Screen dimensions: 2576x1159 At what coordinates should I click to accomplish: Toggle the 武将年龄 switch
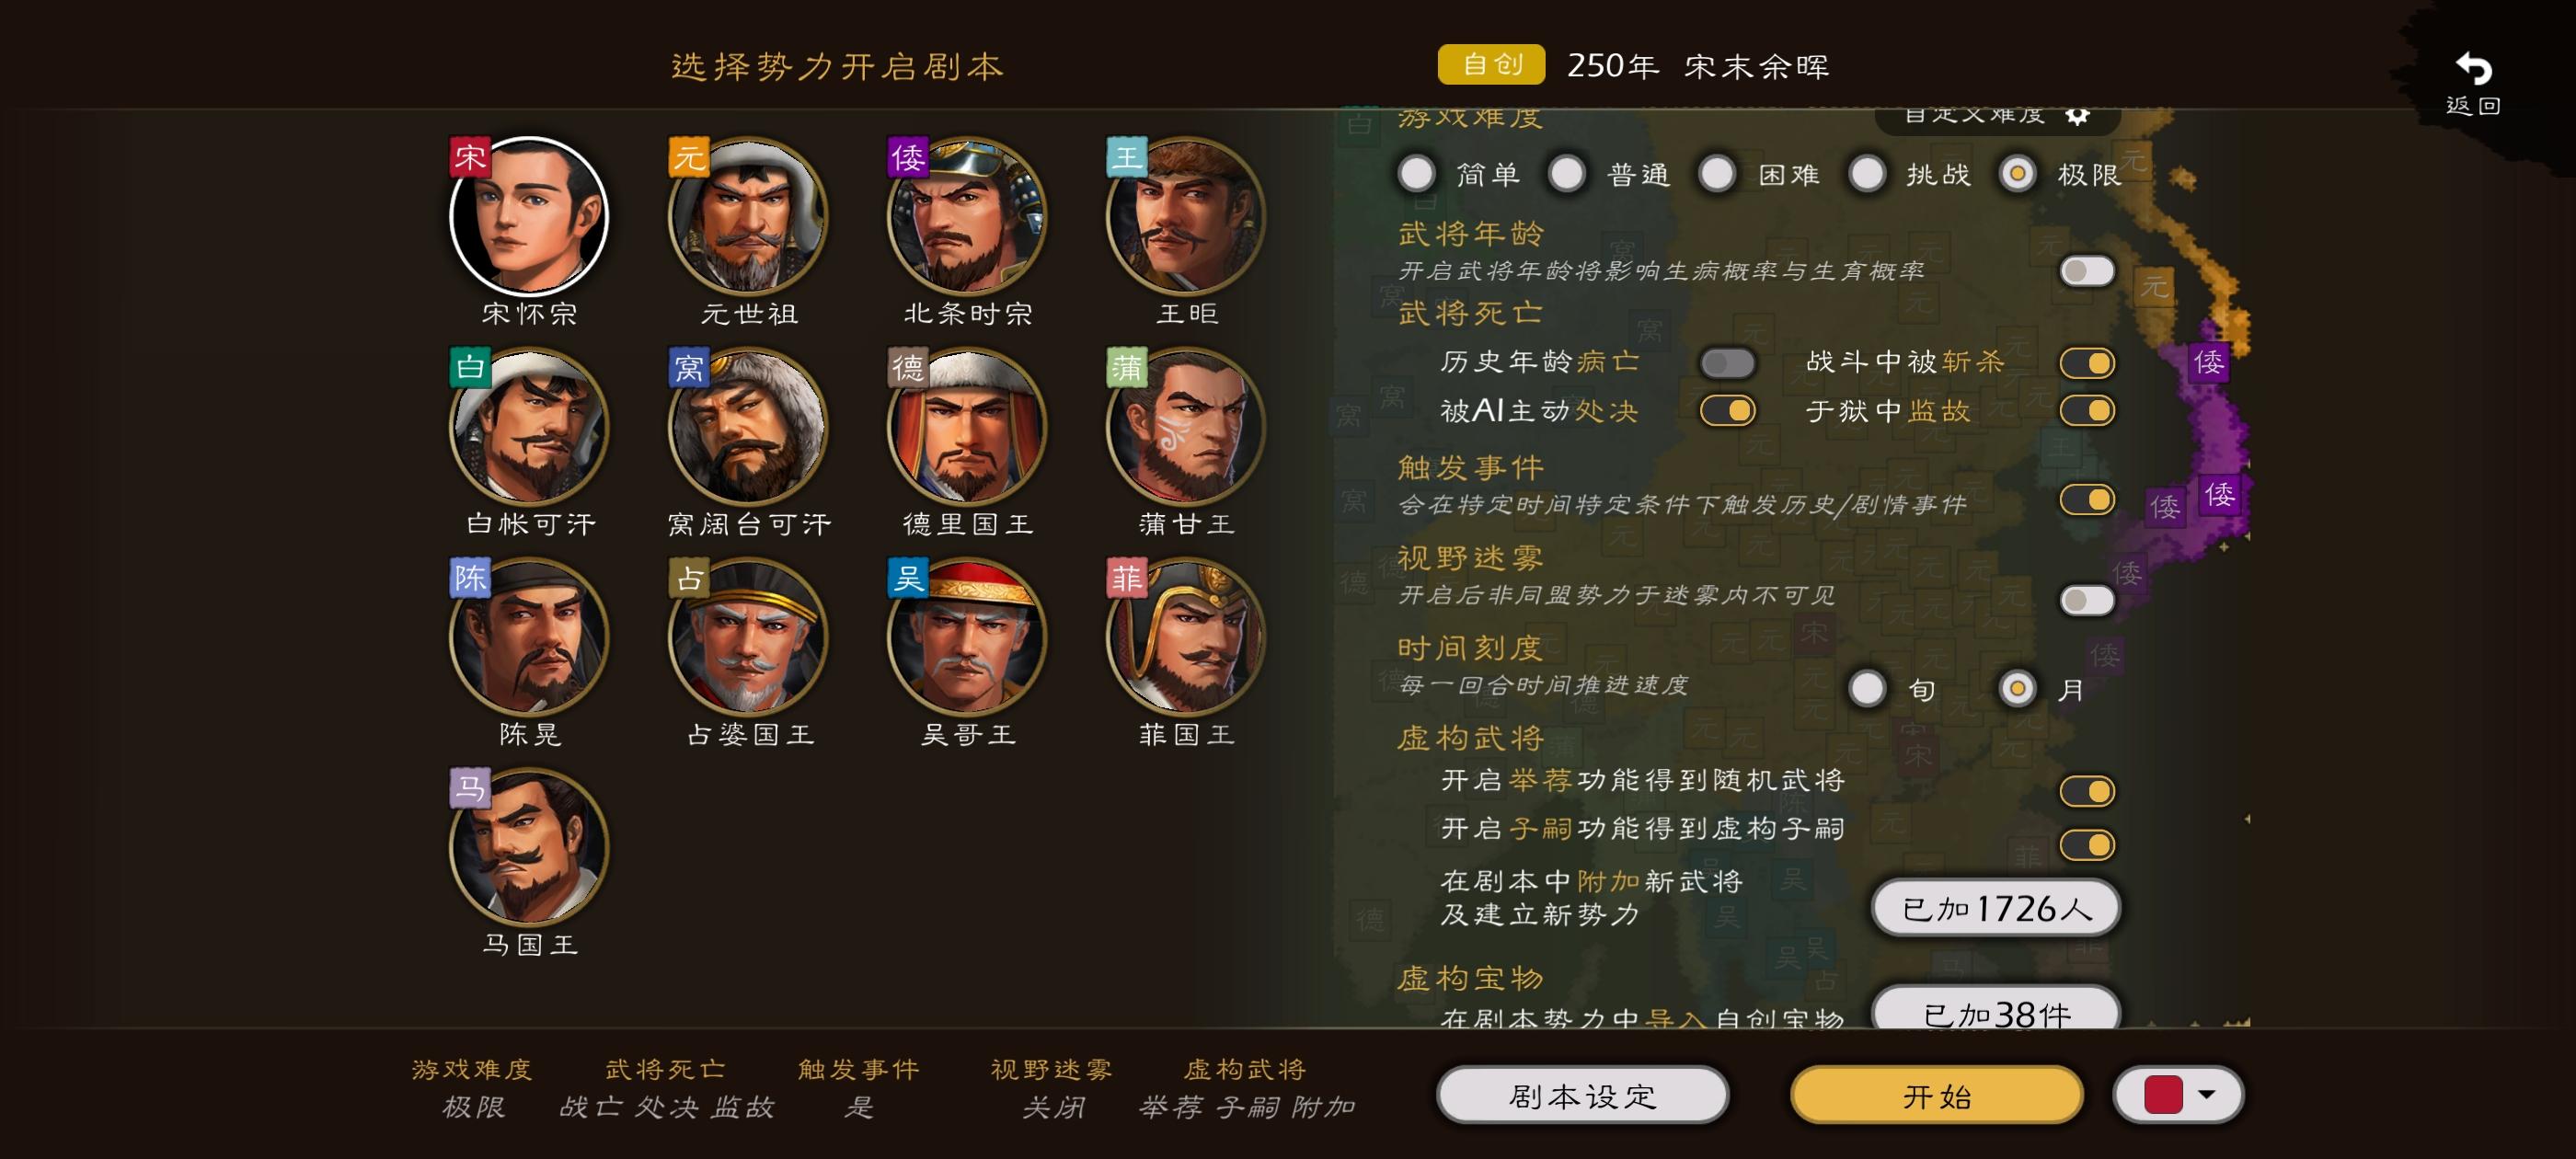[2087, 271]
